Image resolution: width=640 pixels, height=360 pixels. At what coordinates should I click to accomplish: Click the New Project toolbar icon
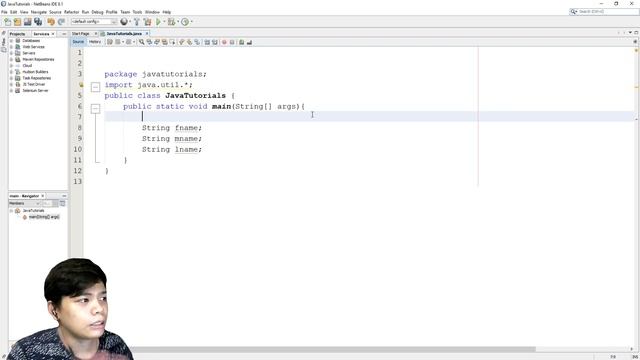18,22
